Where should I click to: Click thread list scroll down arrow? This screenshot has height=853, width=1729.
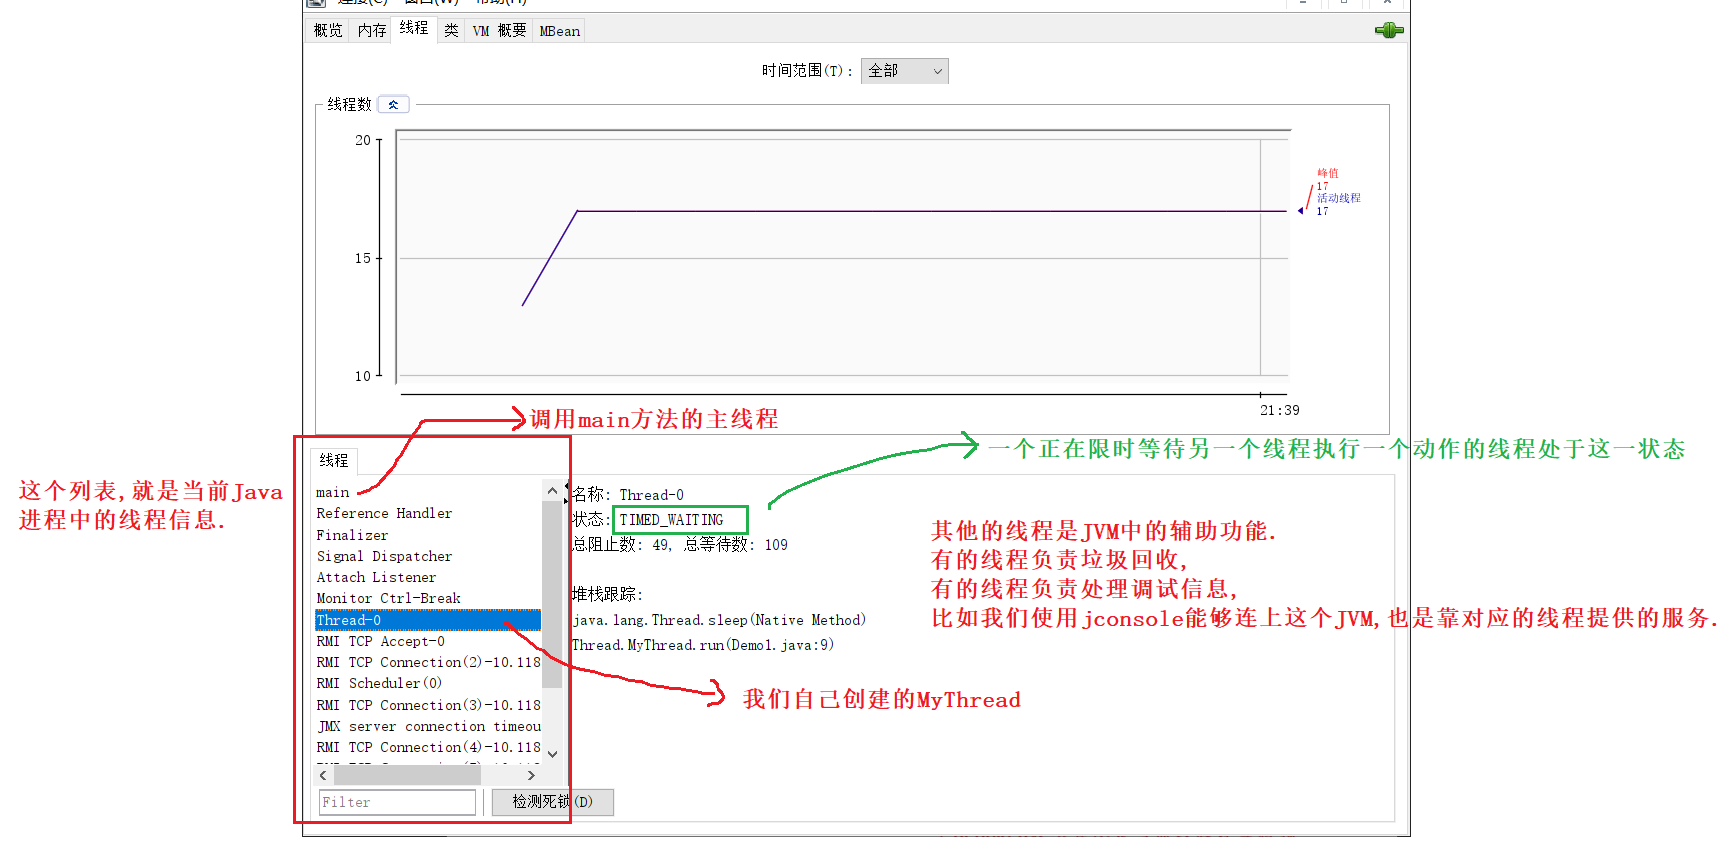tap(552, 754)
